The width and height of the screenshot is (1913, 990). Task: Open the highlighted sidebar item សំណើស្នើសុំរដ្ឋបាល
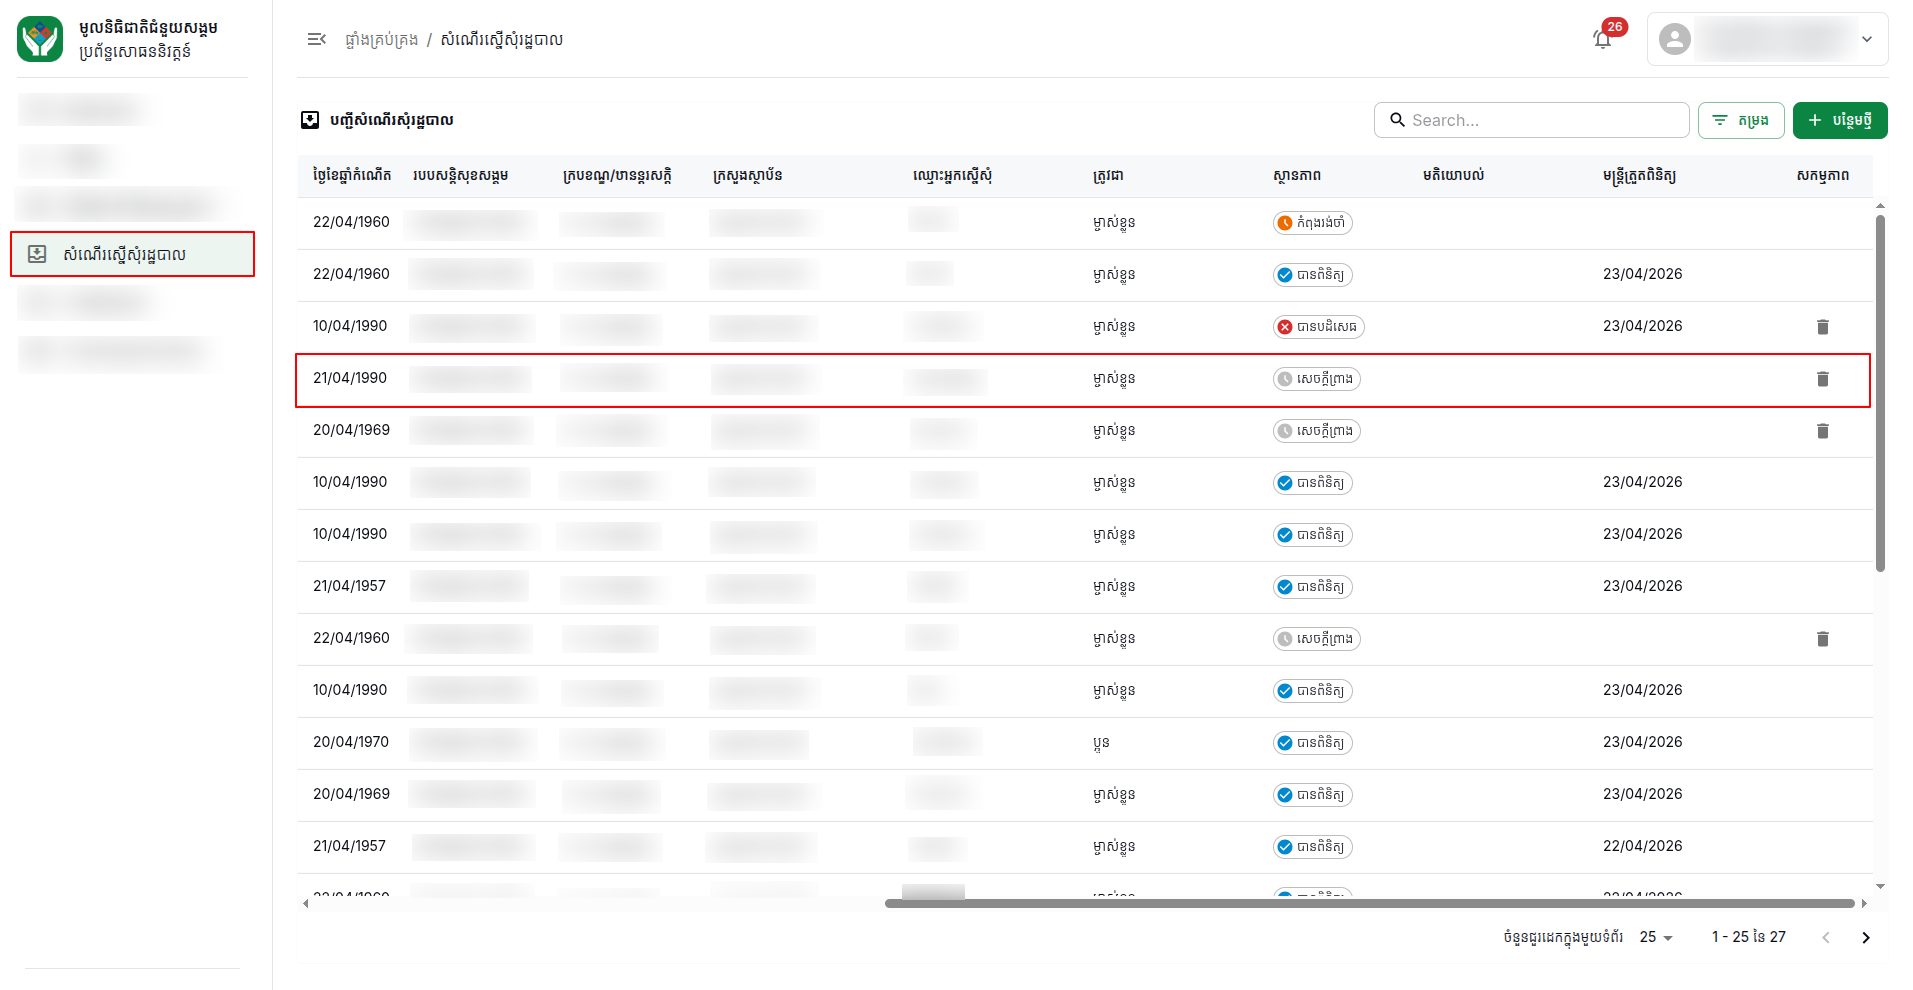(x=132, y=254)
